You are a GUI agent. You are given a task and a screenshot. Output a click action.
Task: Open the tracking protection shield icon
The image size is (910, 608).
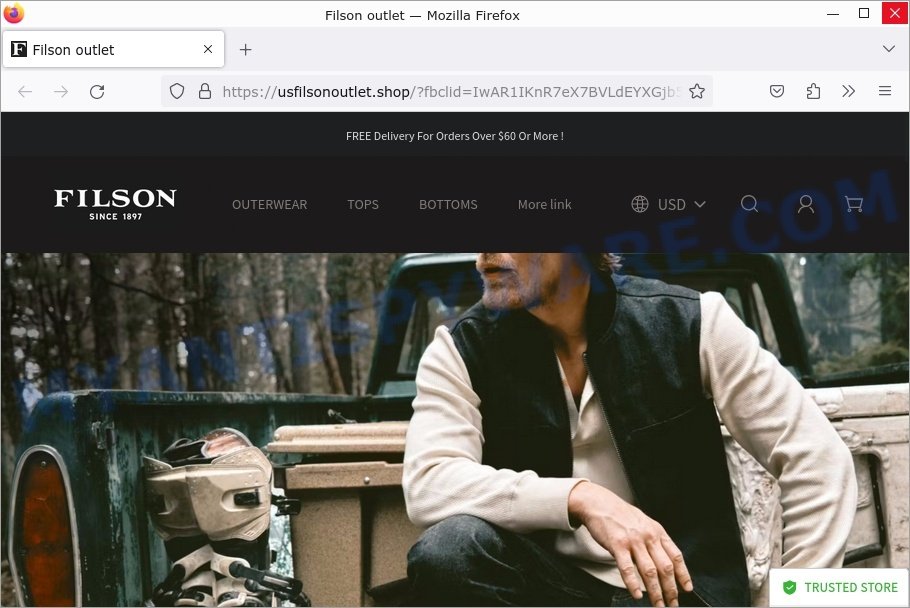(x=177, y=91)
